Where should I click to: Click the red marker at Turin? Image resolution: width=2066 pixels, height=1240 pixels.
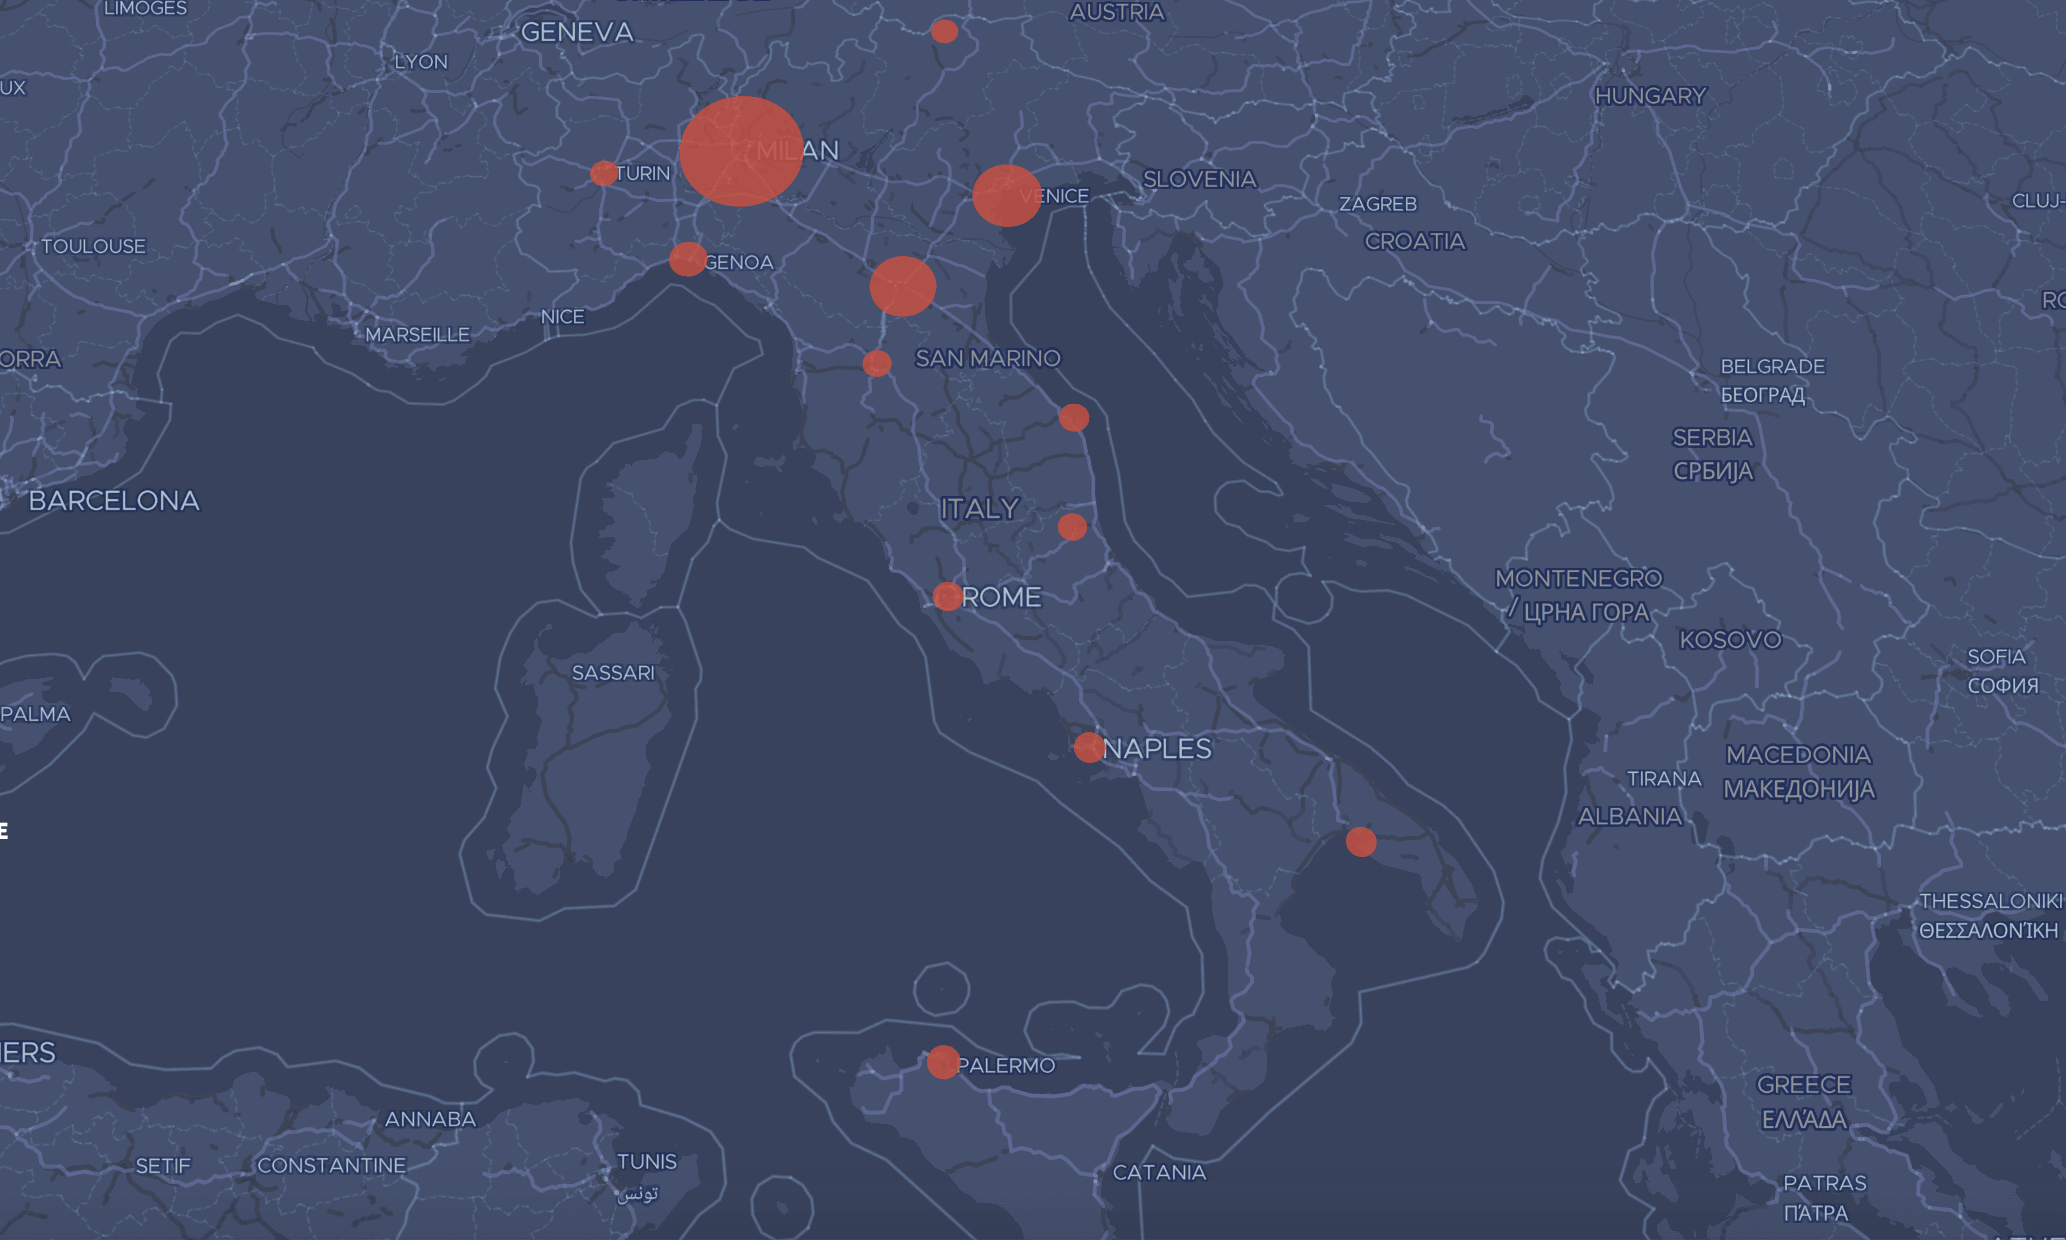tap(604, 173)
